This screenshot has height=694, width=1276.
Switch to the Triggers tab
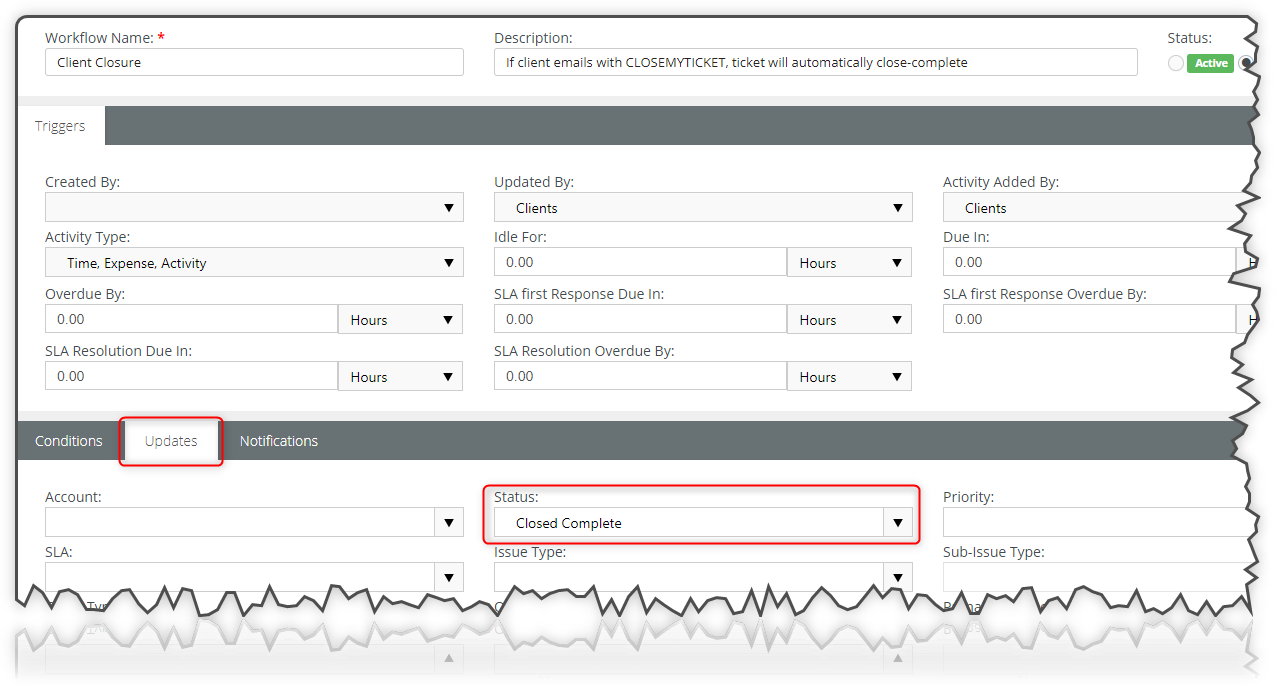click(x=60, y=125)
